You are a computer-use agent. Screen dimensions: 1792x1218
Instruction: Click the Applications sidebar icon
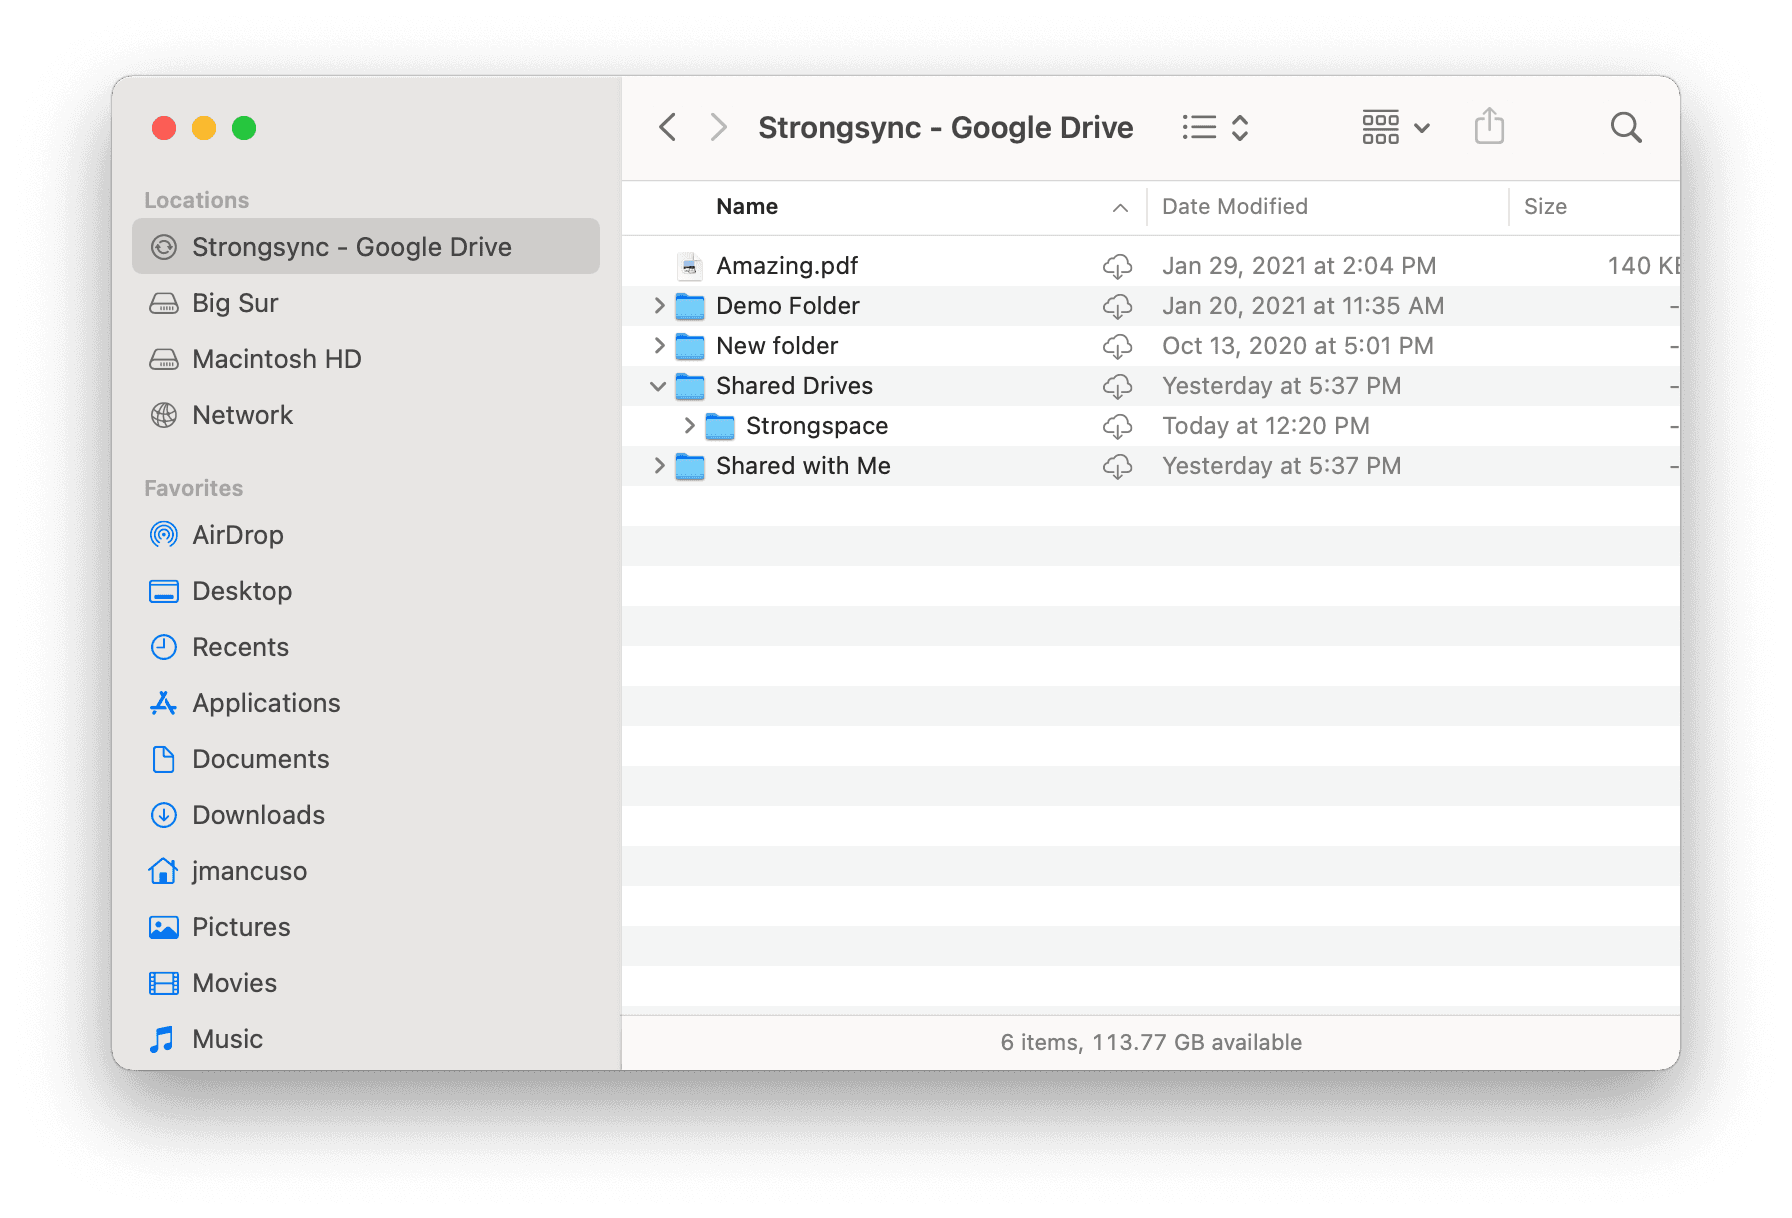[x=164, y=703]
